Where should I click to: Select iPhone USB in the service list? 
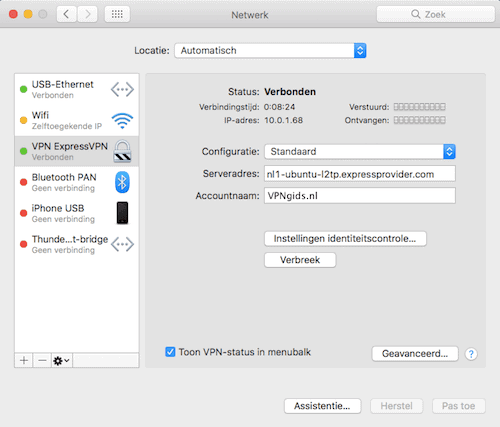(x=77, y=213)
